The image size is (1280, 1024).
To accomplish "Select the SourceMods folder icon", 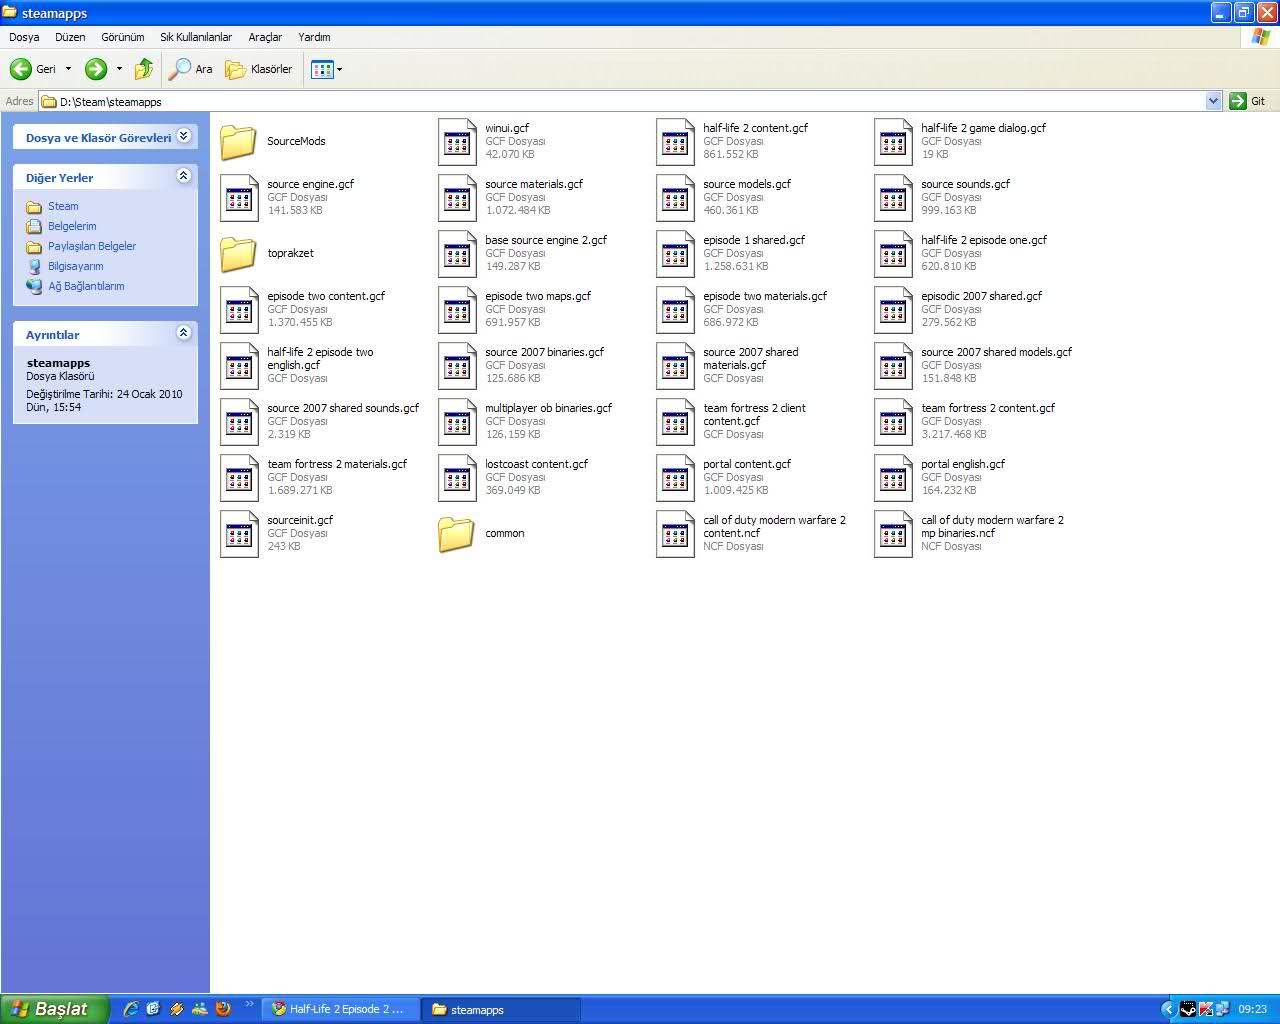I will click(x=238, y=141).
